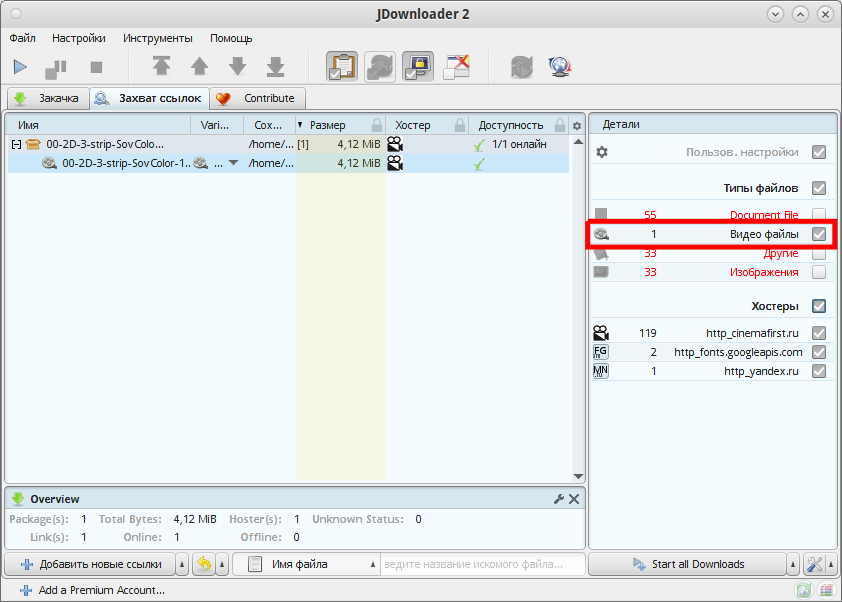Start downloads with the play icon
The height and width of the screenshot is (602, 842).
click(x=20, y=67)
